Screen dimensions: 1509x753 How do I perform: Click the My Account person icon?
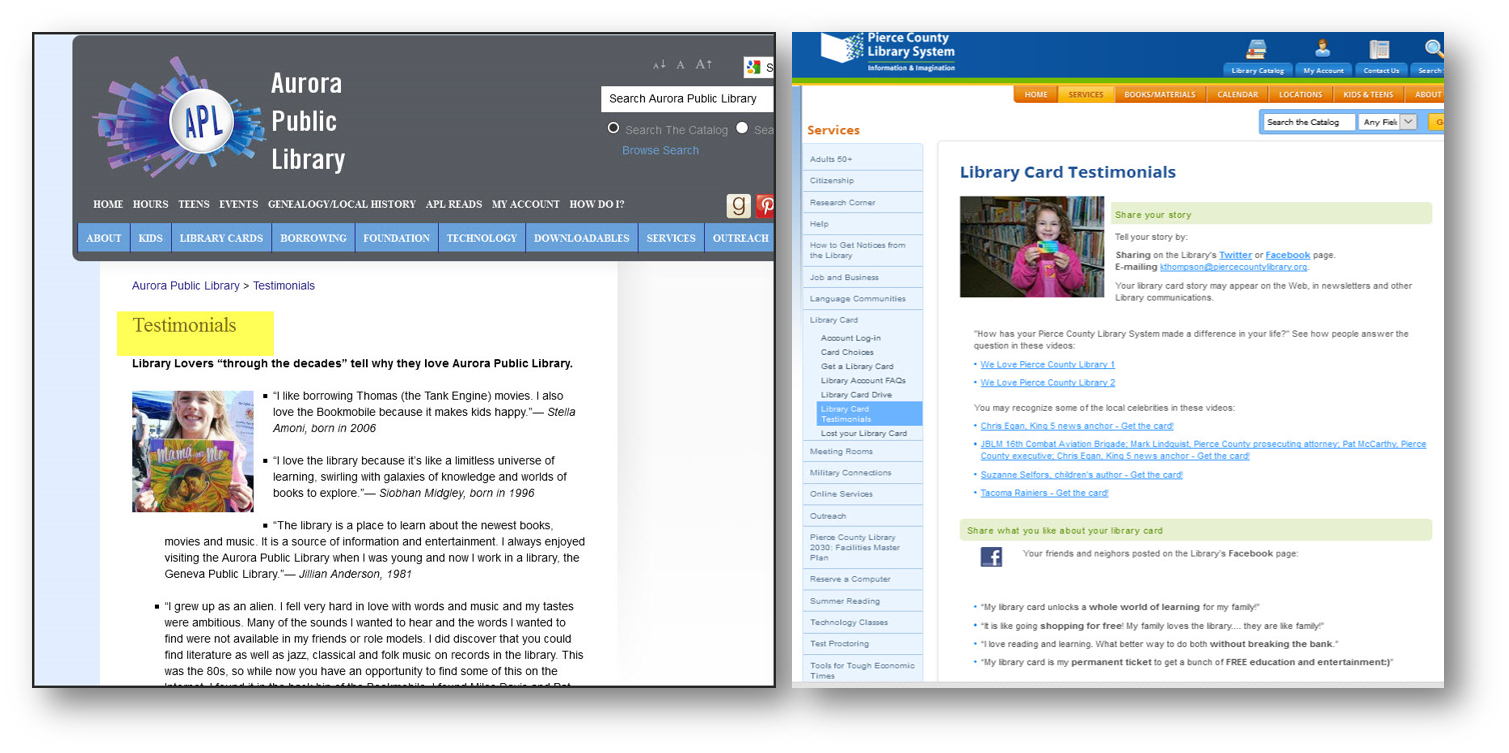click(x=1323, y=48)
